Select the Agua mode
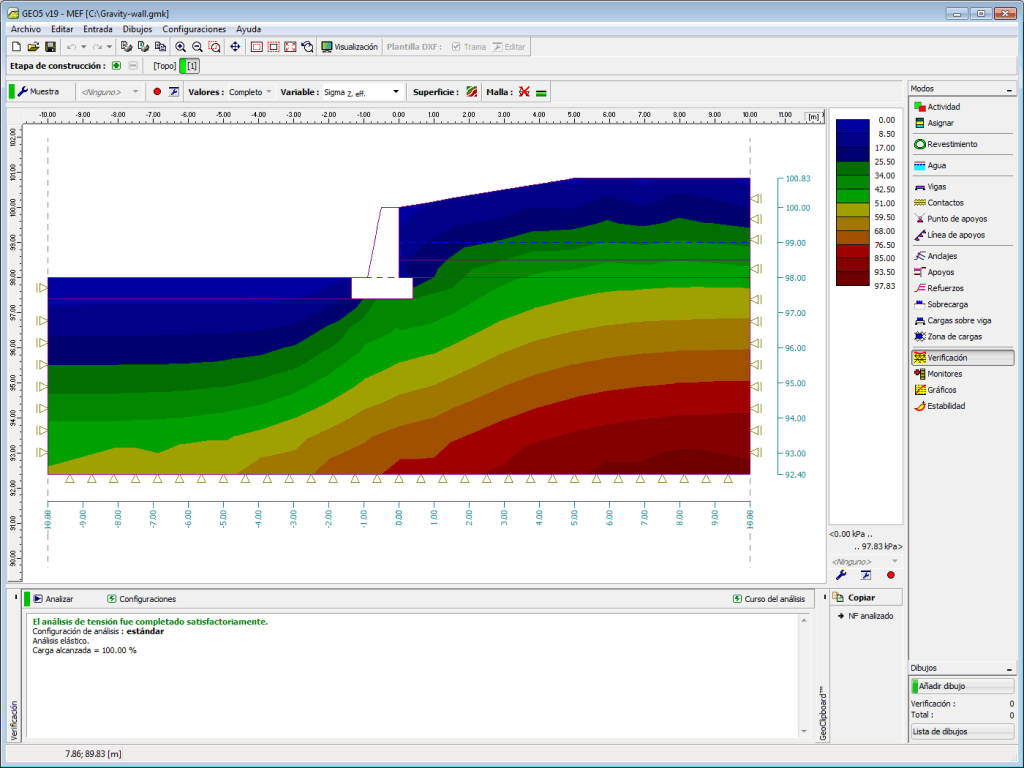Viewport: 1024px width, 768px height. tap(936, 166)
